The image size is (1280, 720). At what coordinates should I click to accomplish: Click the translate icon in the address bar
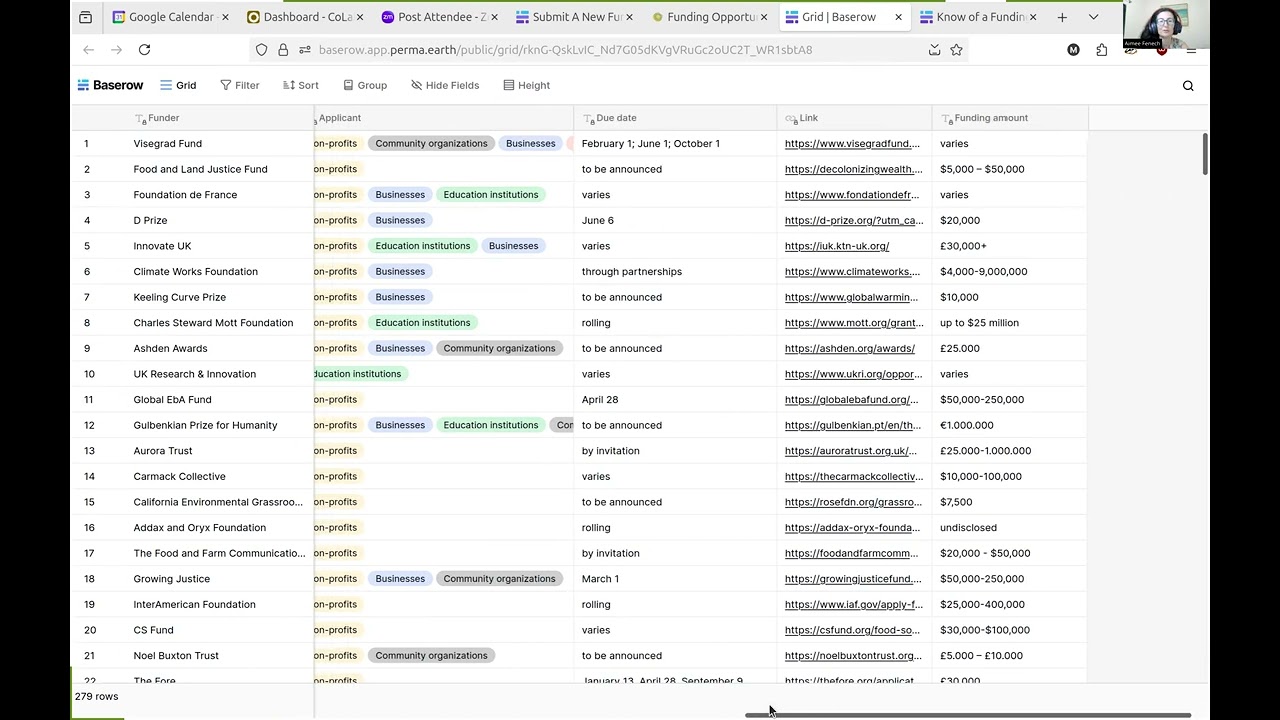(x=934, y=49)
